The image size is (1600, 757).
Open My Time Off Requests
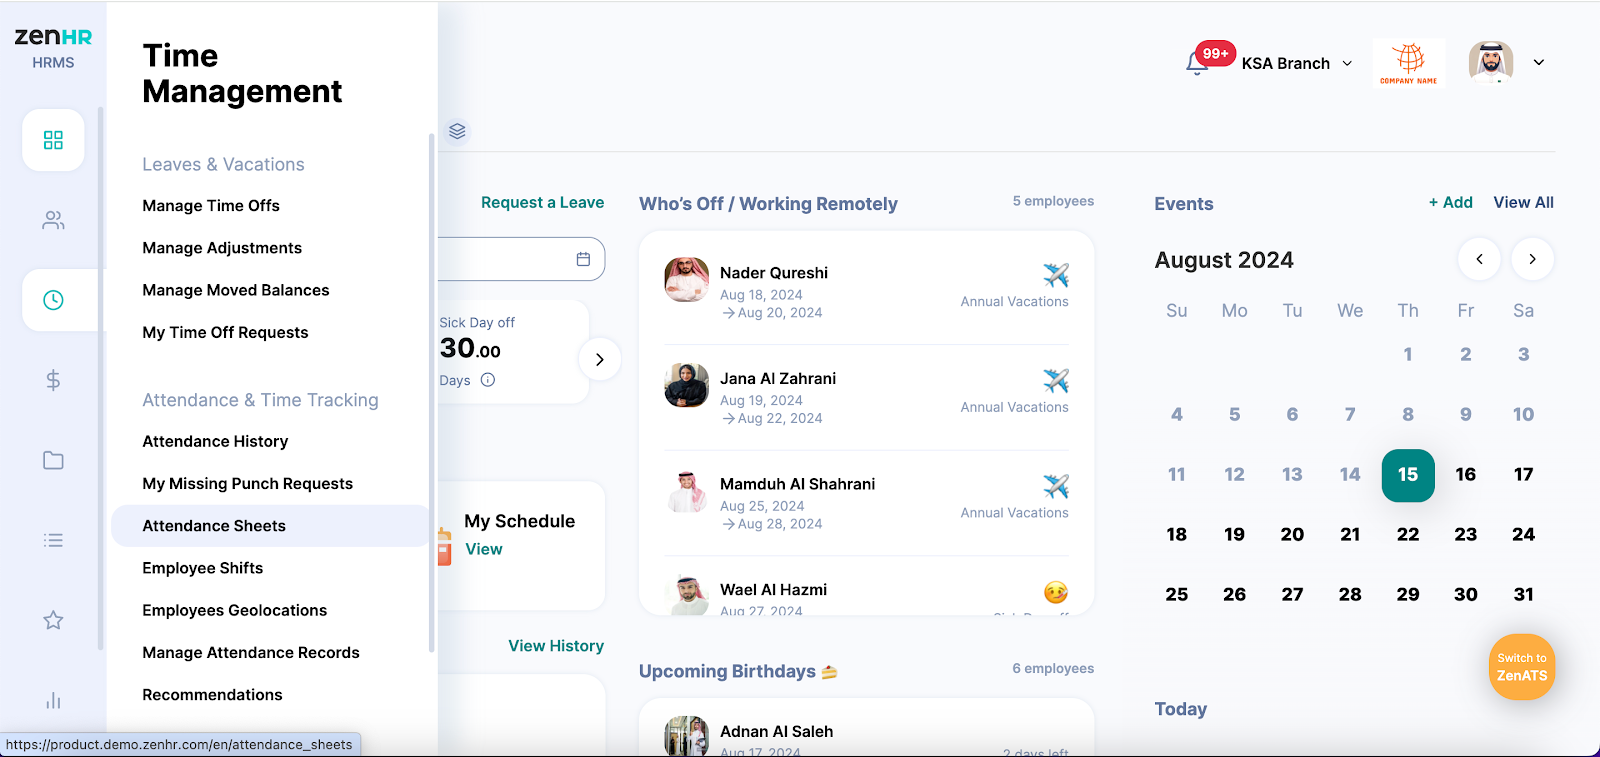225,332
